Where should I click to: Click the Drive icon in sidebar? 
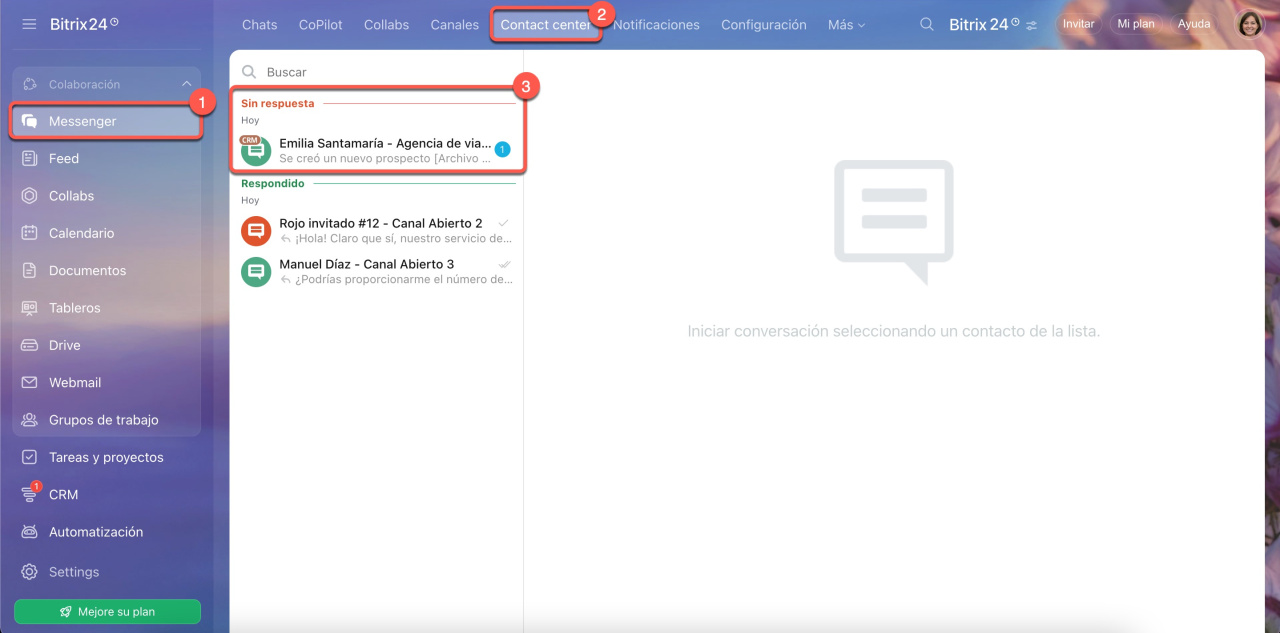pyautogui.click(x=30, y=345)
